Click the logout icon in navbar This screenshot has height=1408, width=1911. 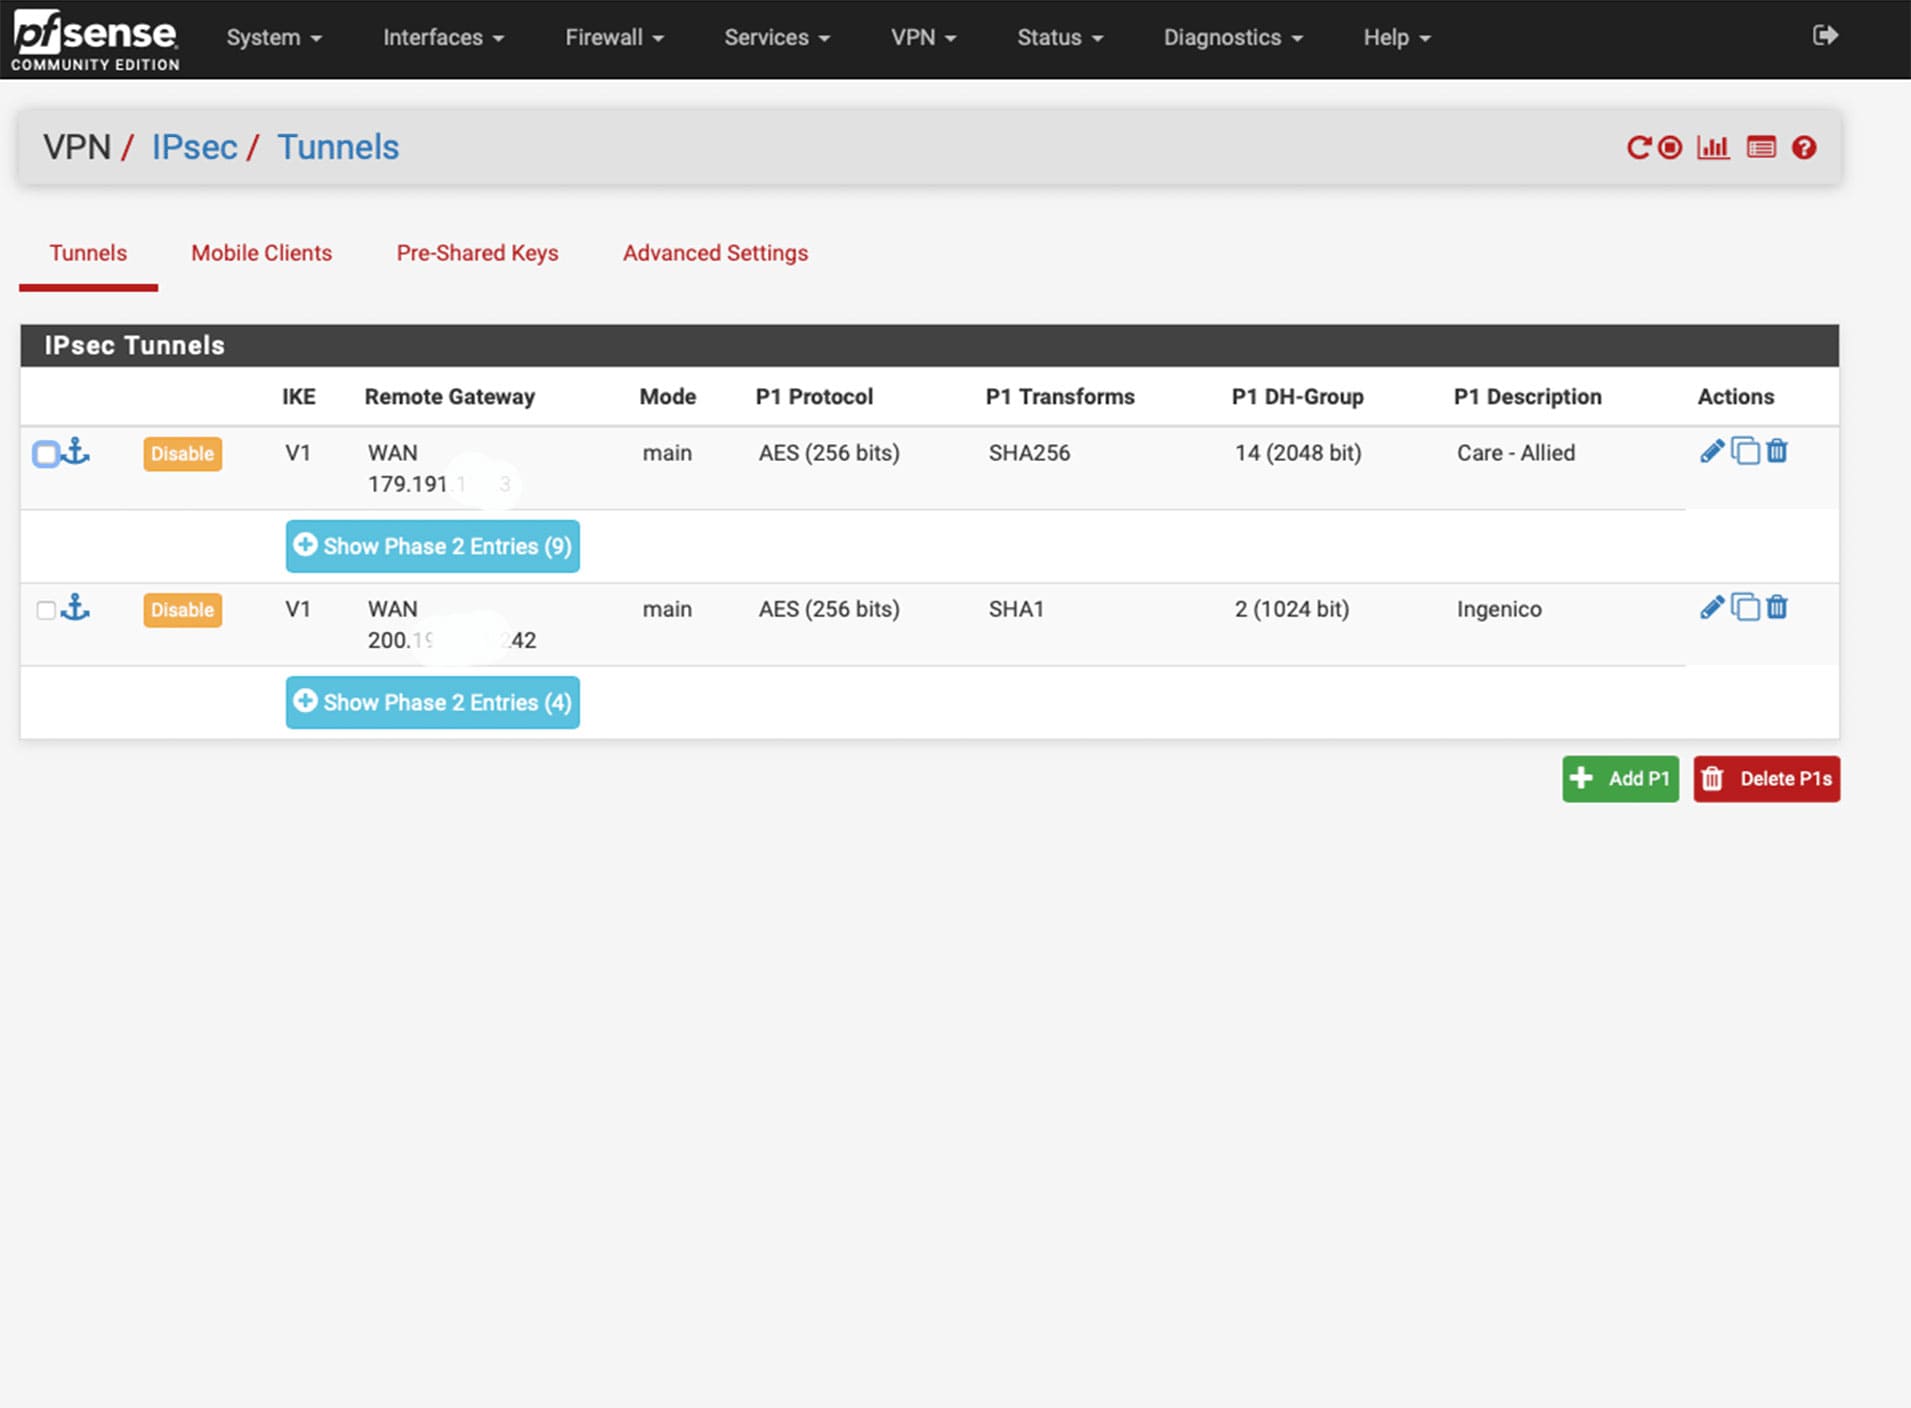pyautogui.click(x=1825, y=36)
